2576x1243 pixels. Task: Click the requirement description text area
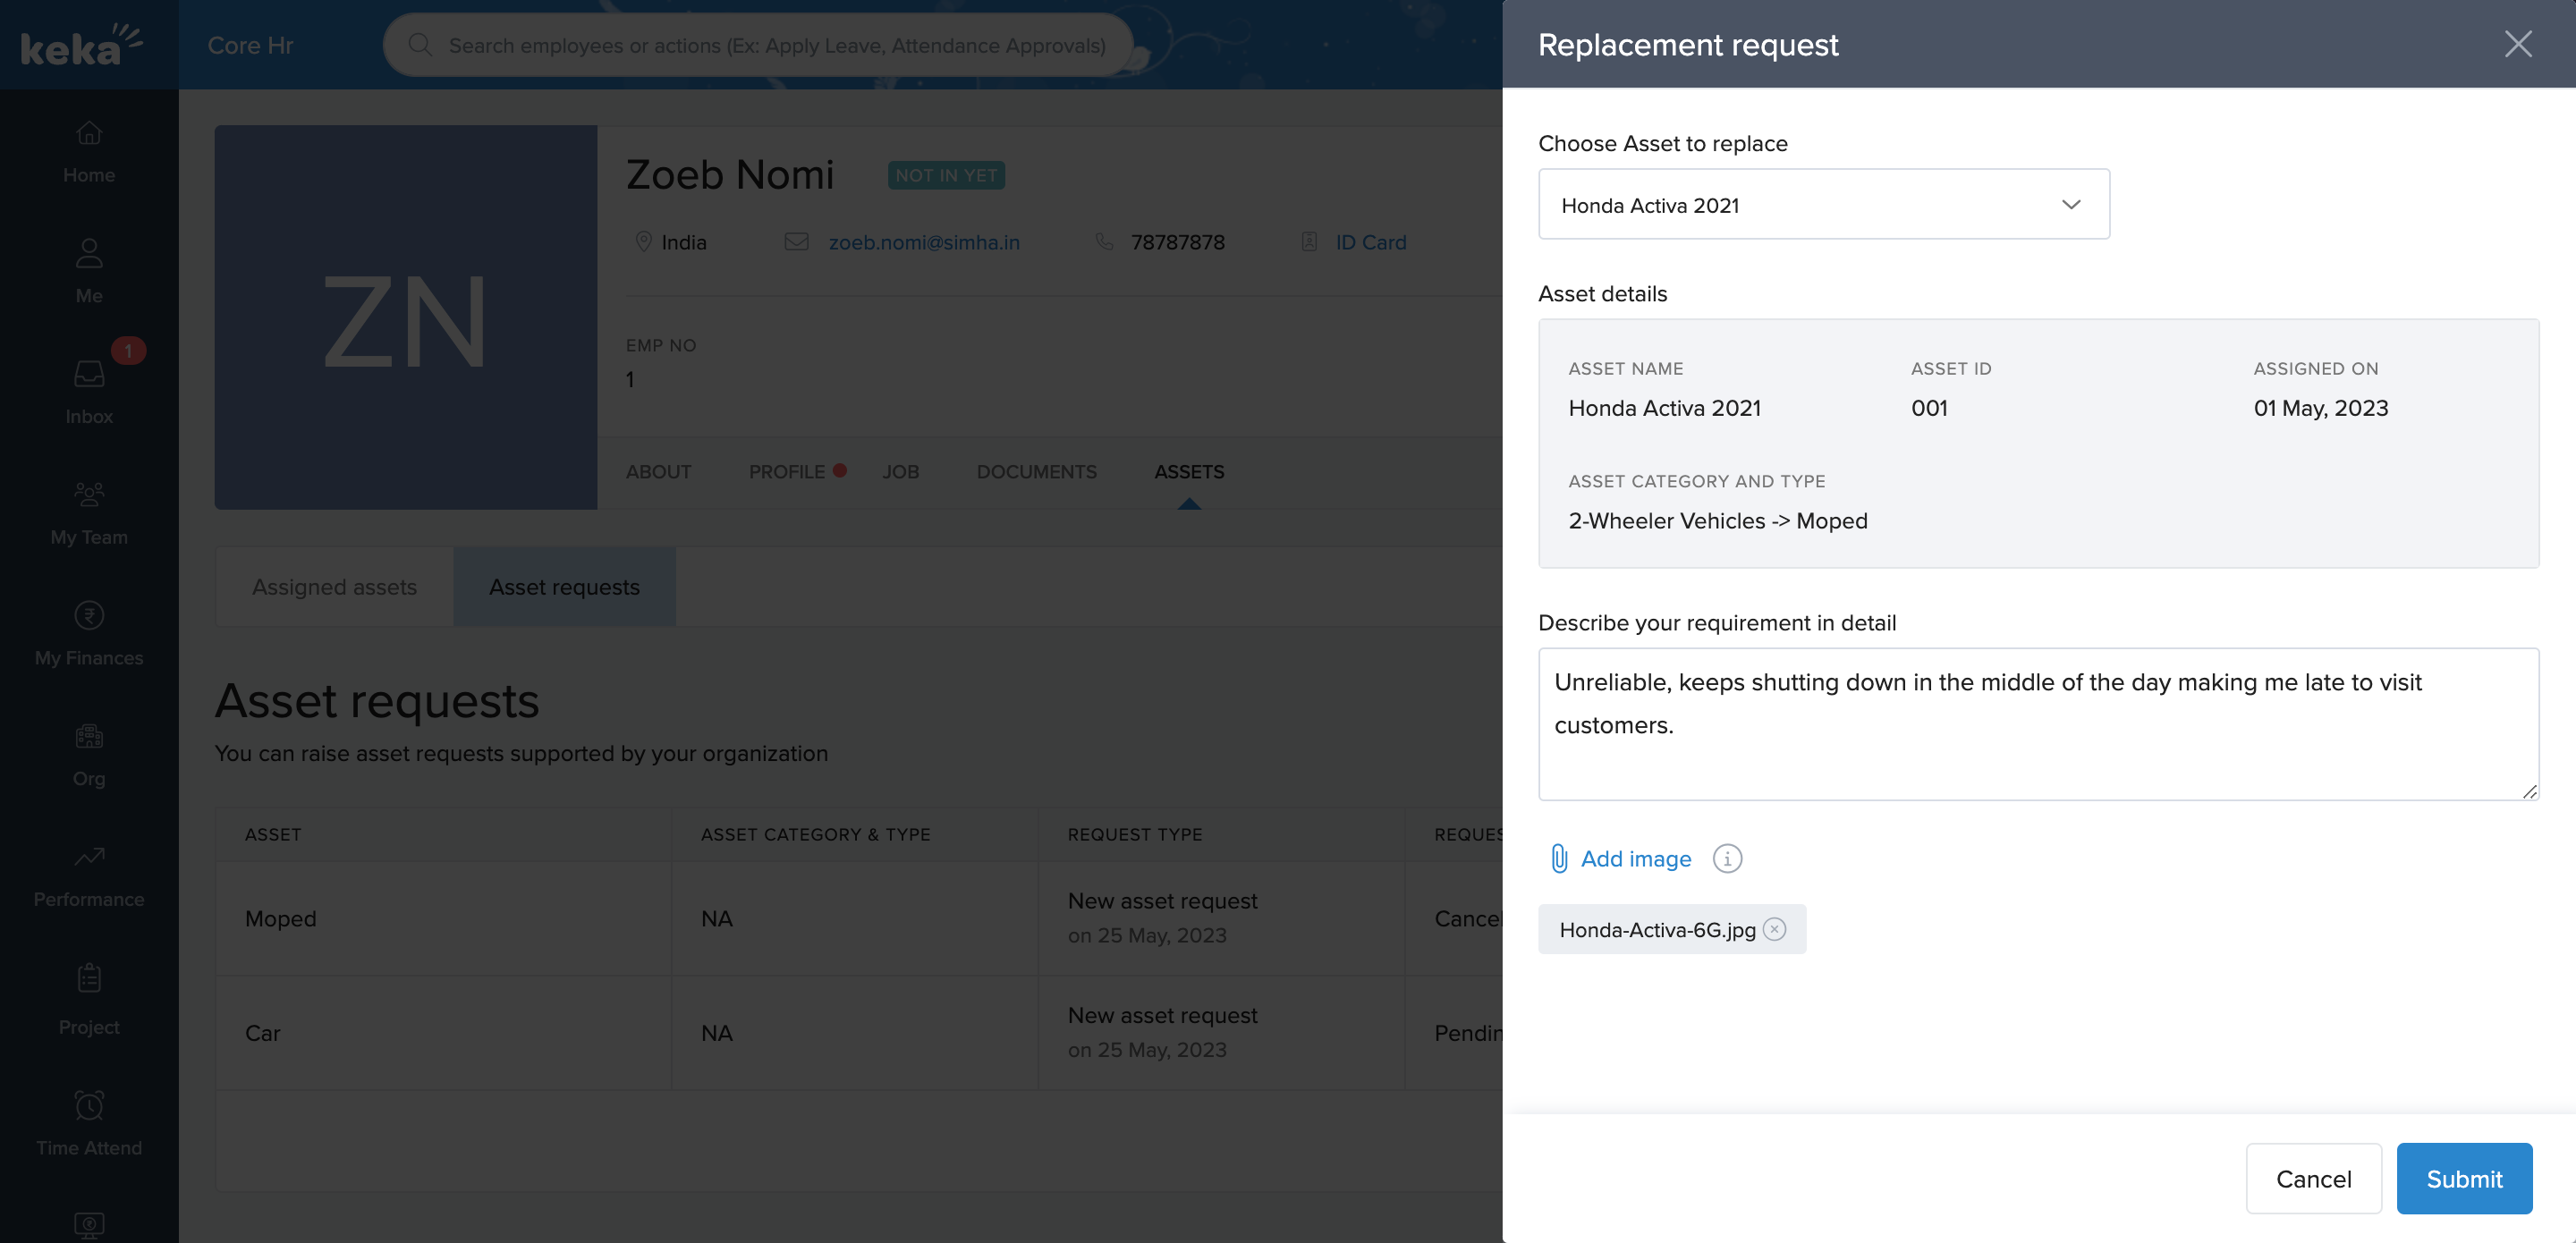click(2037, 723)
